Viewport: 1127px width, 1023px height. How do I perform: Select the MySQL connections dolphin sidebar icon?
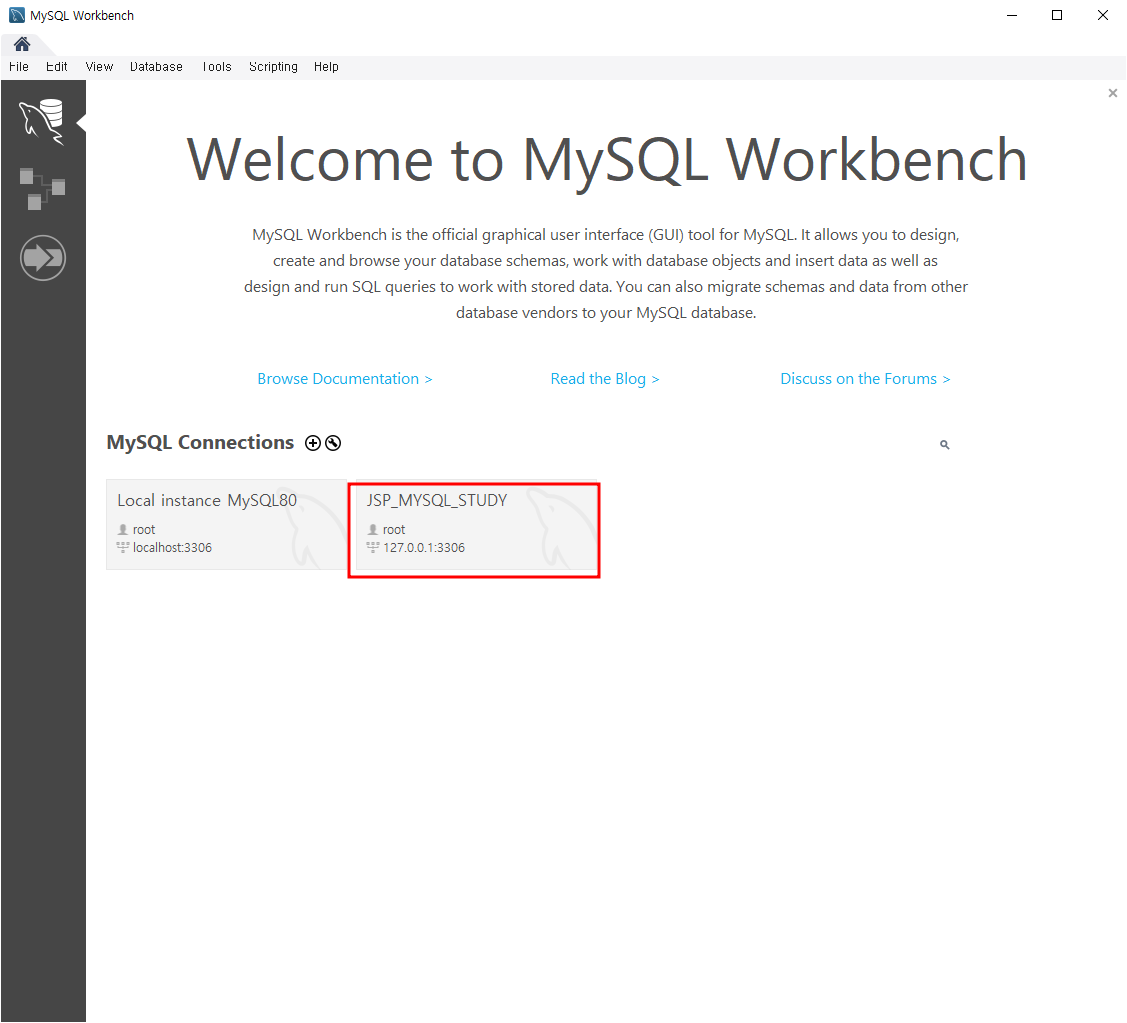42,122
